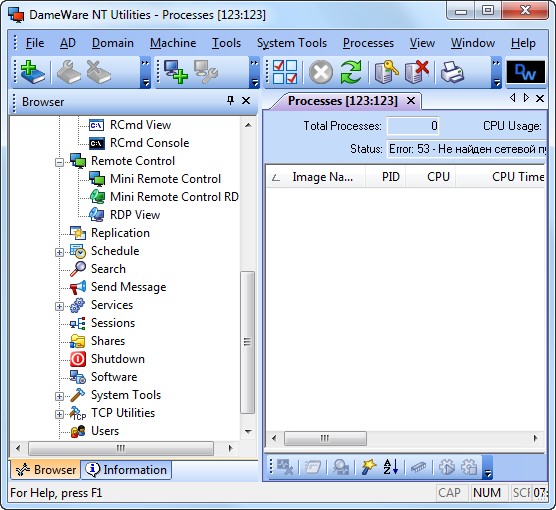Click the greyed-out delete favorite X icon
Viewport: 556px width, 510px height.
98,72
